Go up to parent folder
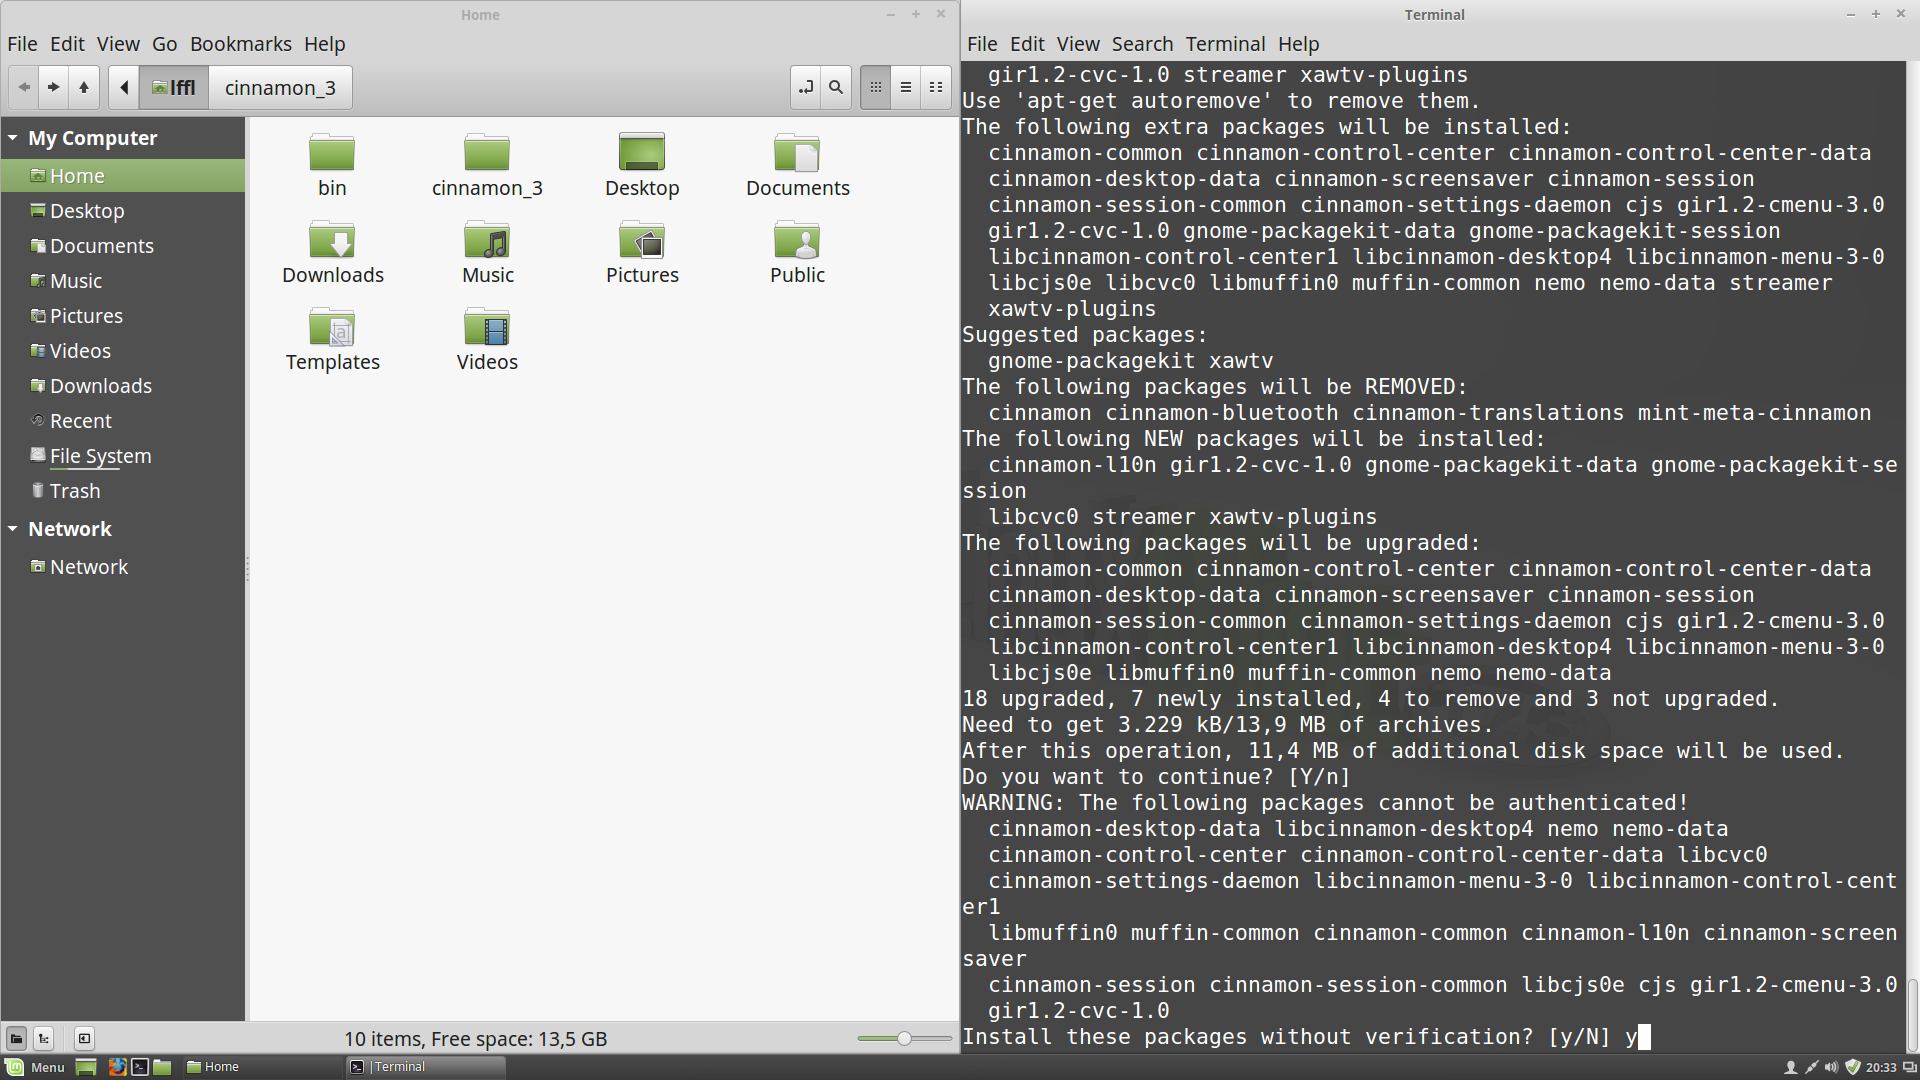1920x1080 pixels. pyautogui.click(x=84, y=87)
